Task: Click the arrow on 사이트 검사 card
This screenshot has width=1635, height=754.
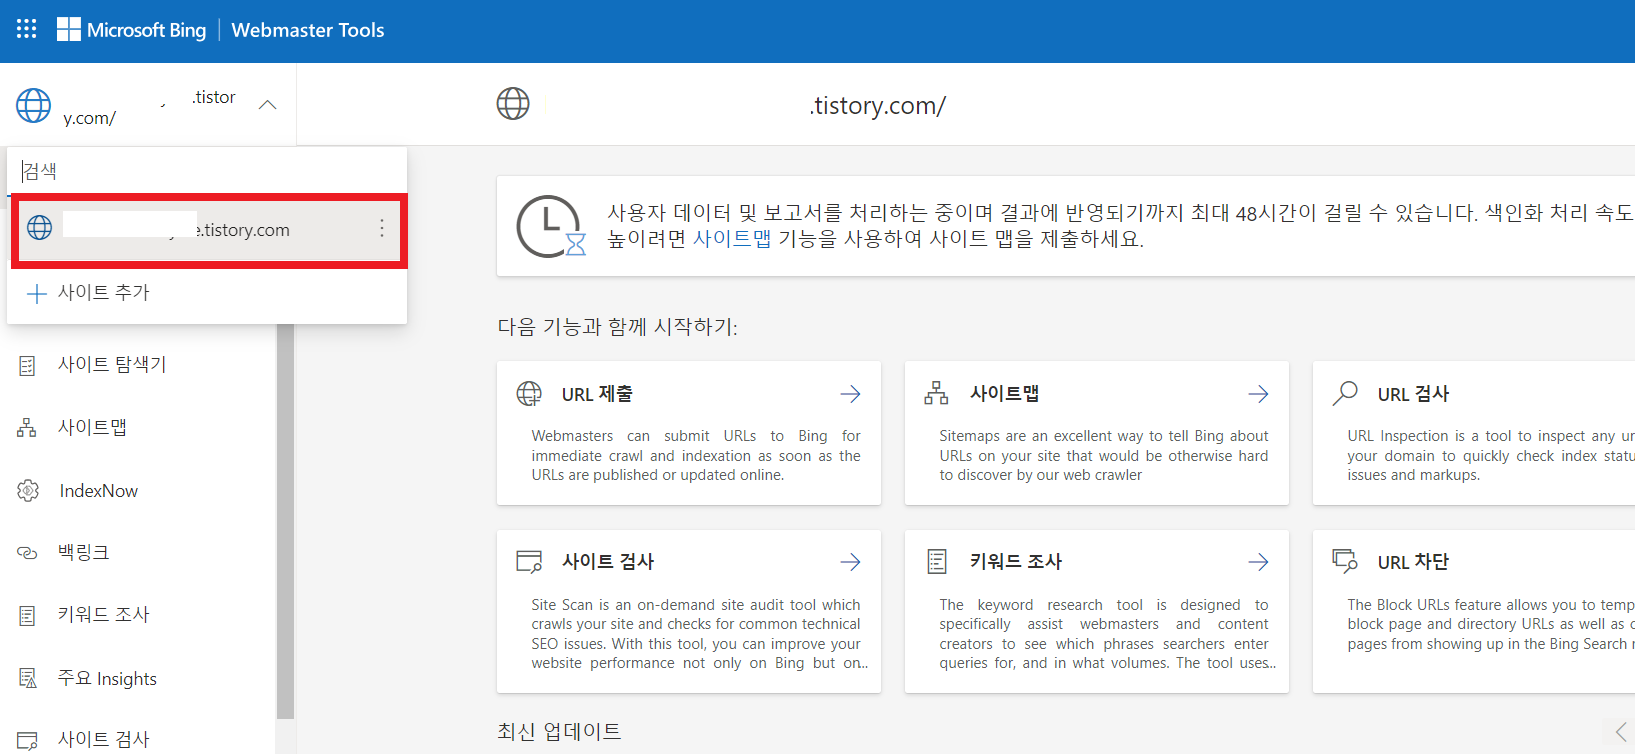Action: 851,562
